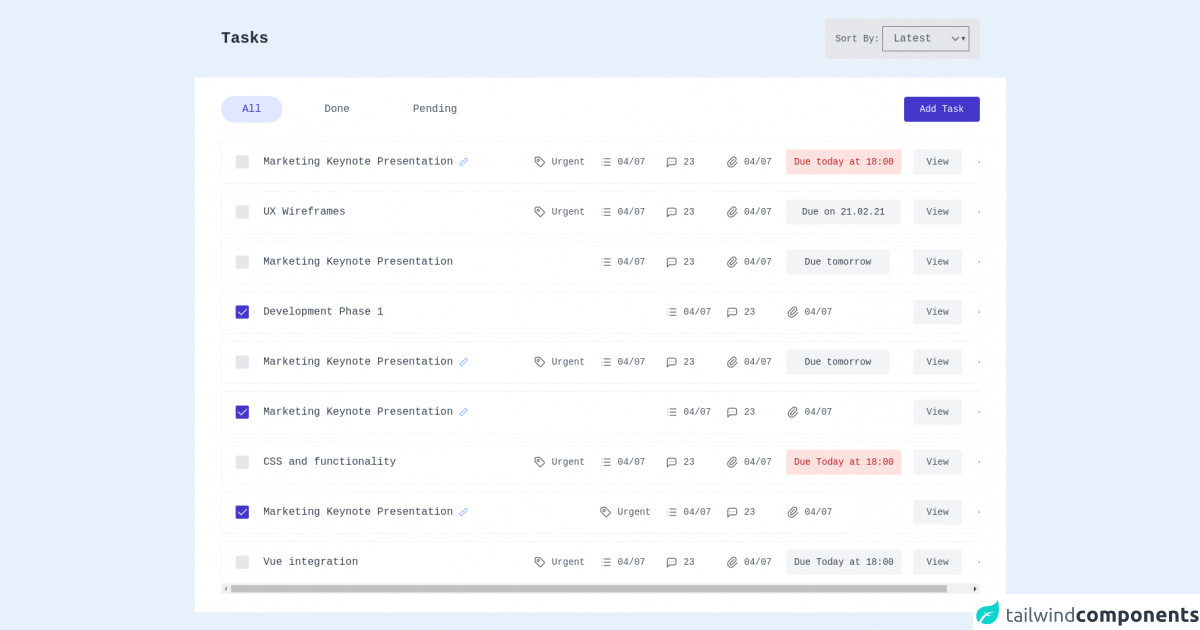Image resolution: width=1200 pixels, height=630 pixels.
Task: Check the checkbox for UX Wireframes
Action: point(242,211)
